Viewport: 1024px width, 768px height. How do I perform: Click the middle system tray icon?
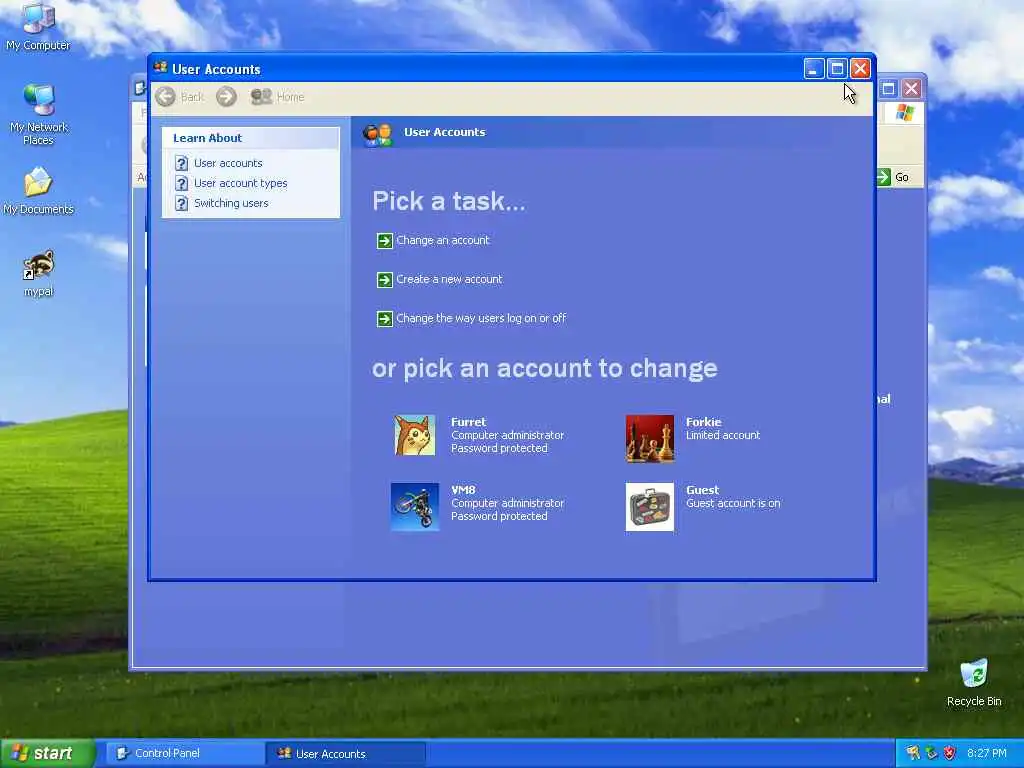click(931, 754)
